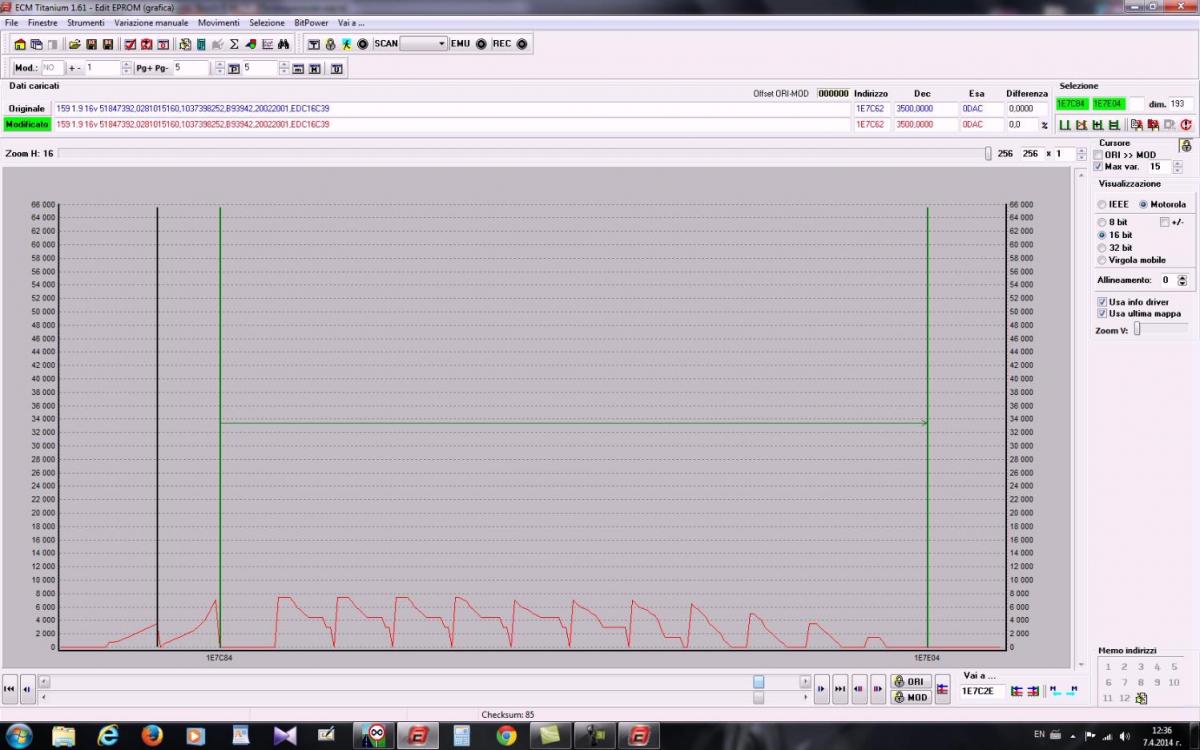Click the green Modificato button

click(27, 124)
